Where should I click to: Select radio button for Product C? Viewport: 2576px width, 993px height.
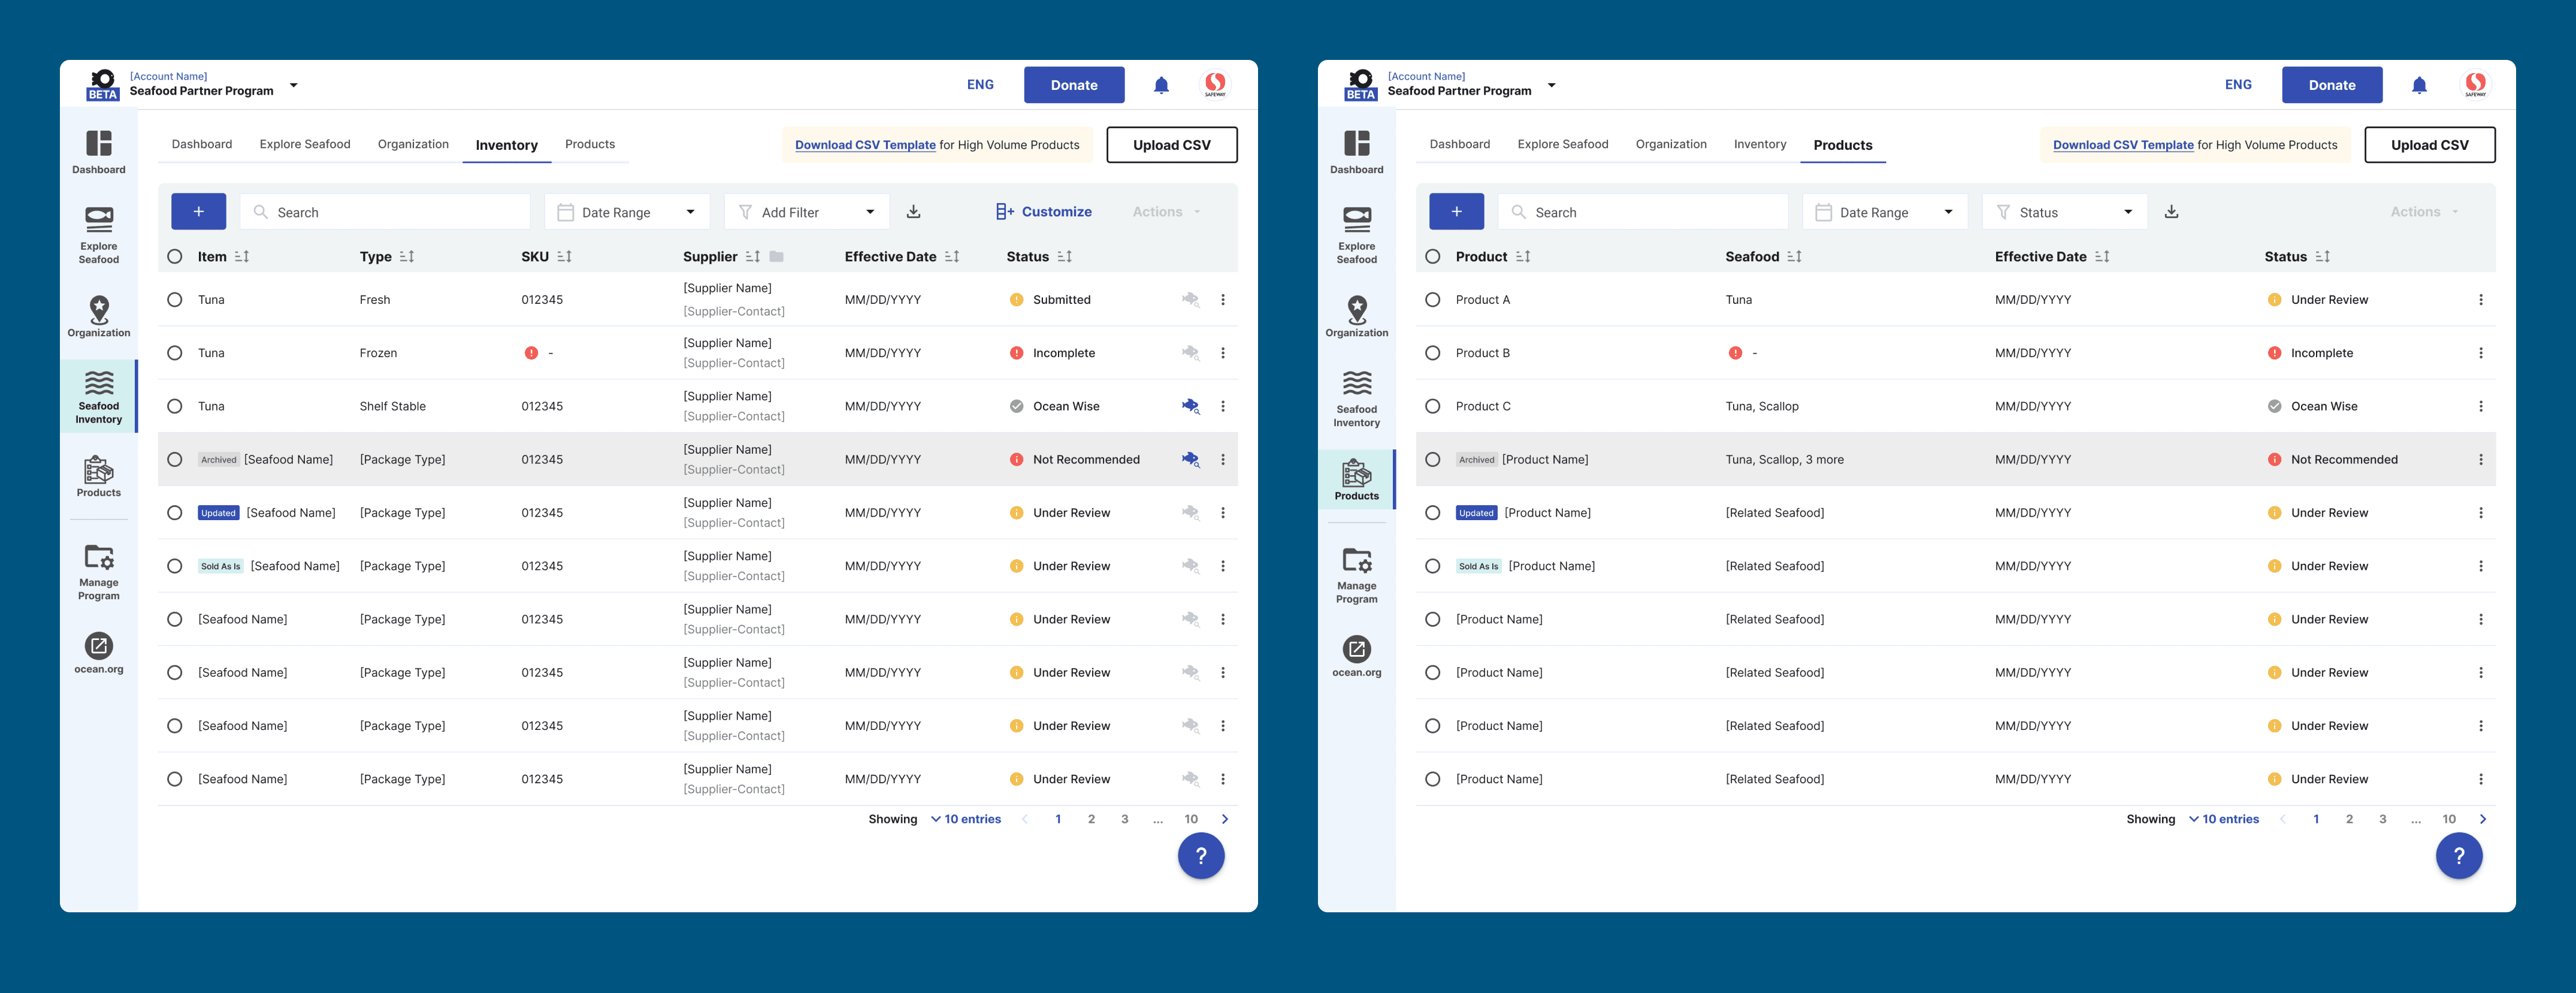coord(1432,406)
